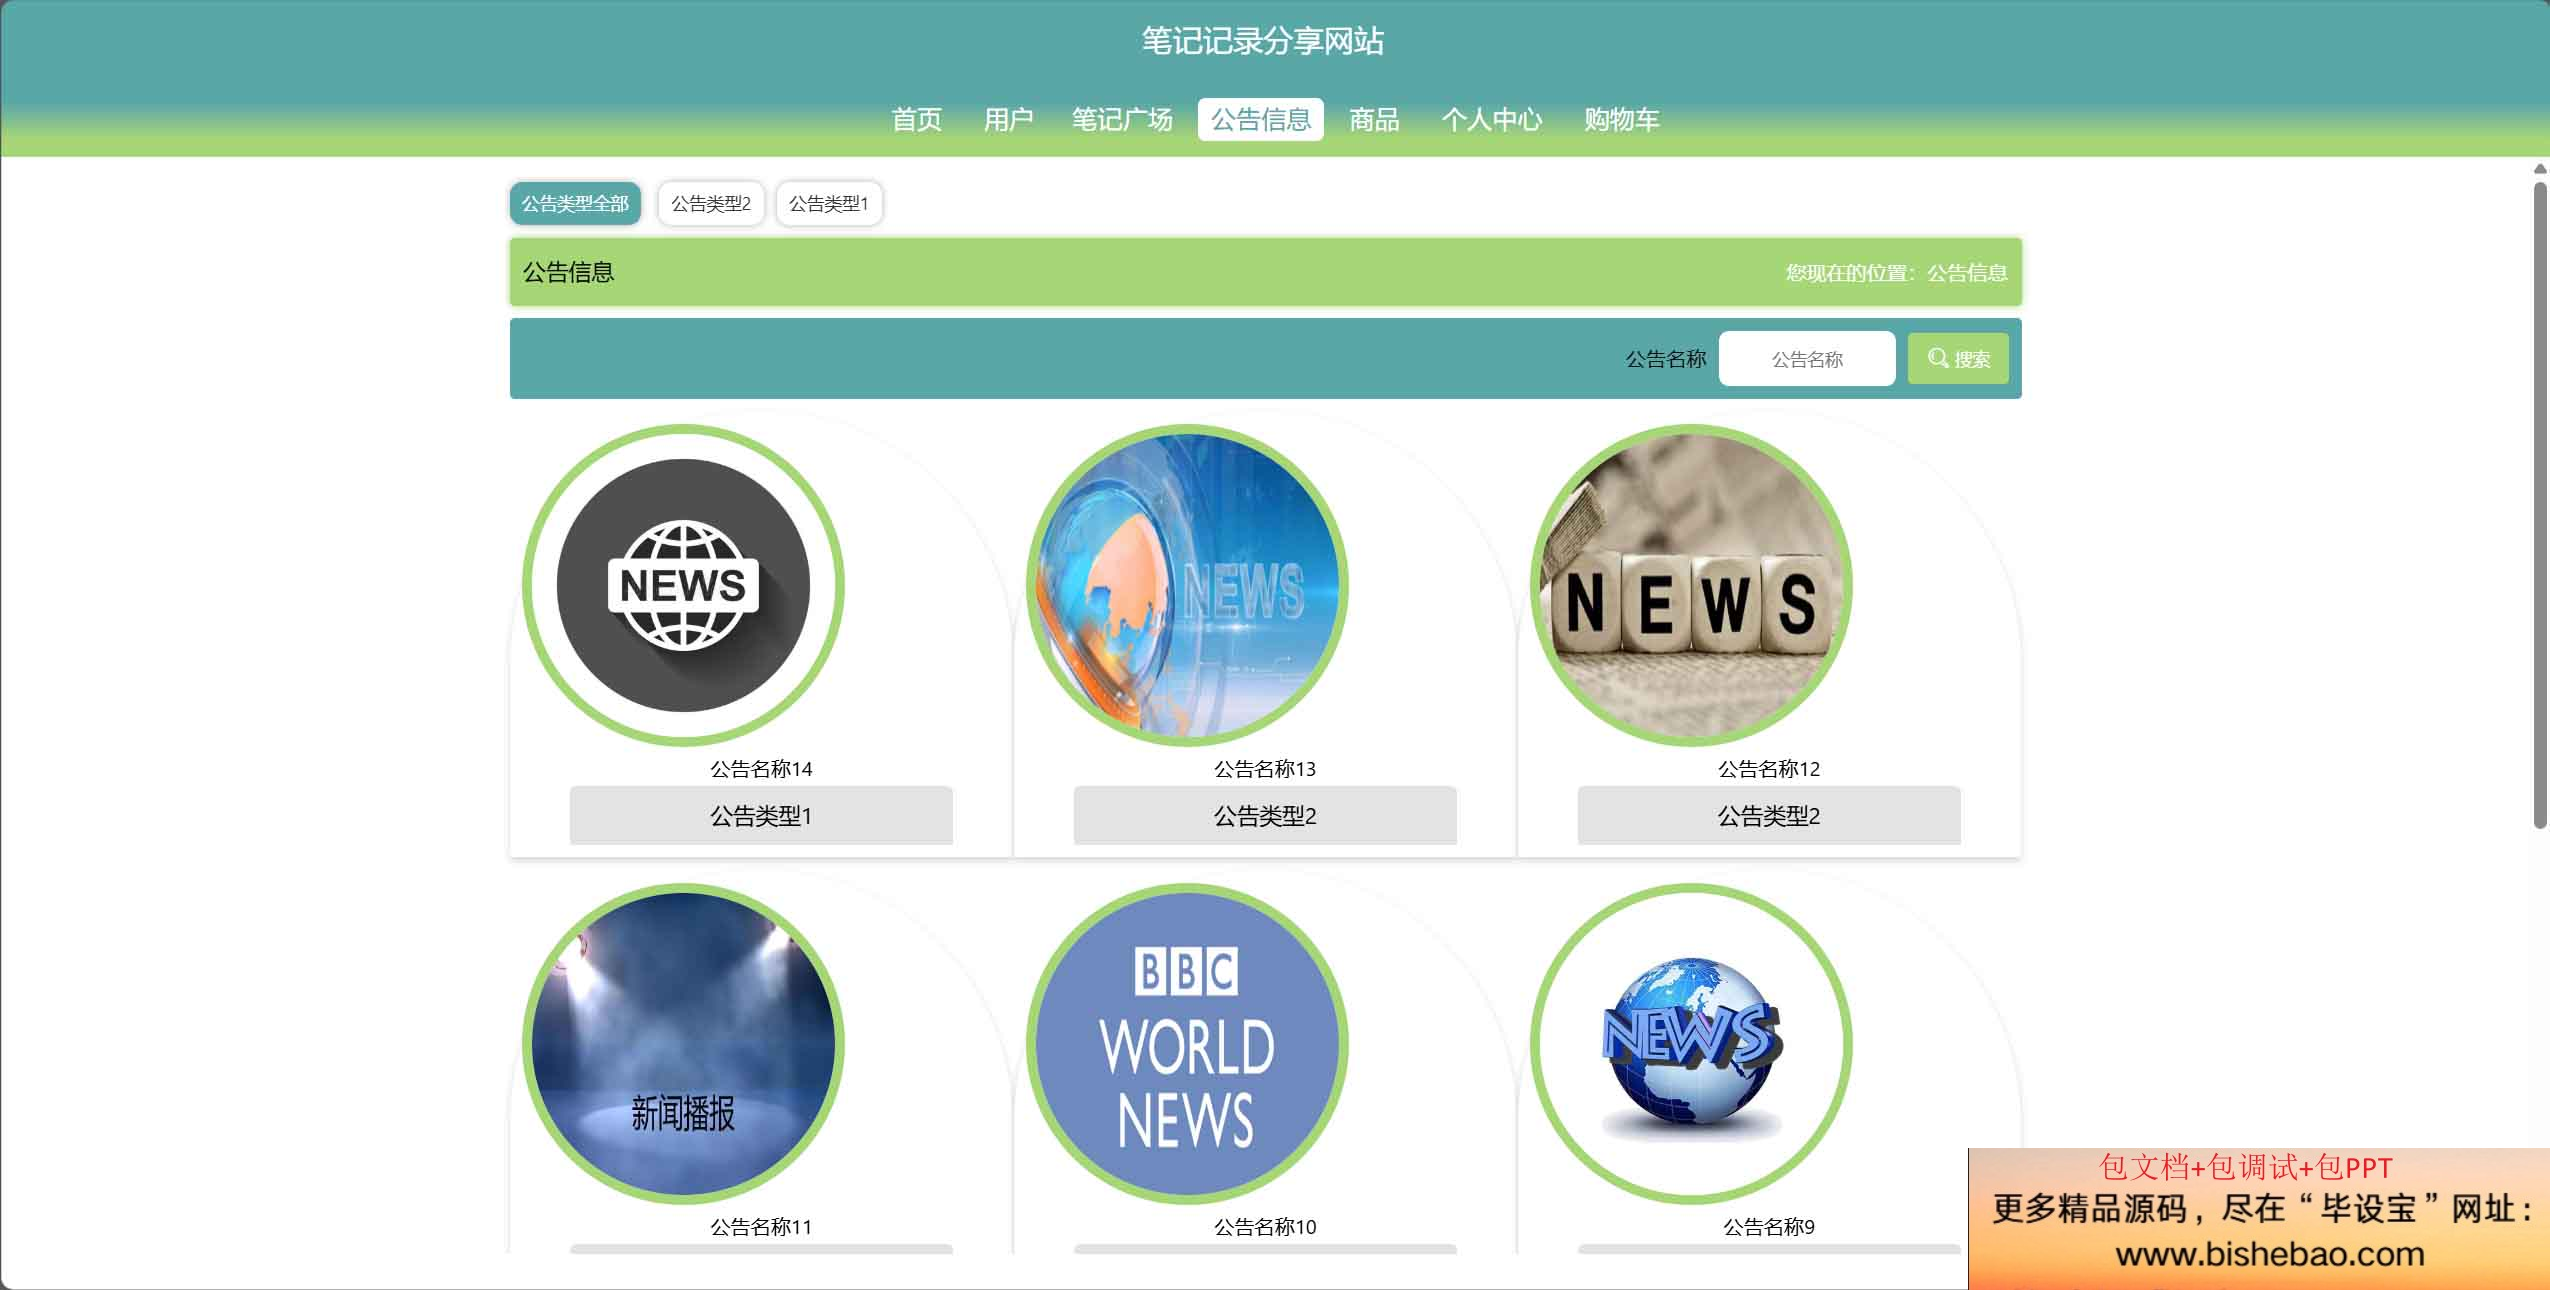Click the 搜索 search button
Screen dimensions: 2550x1290
[x=1958, y=359]
